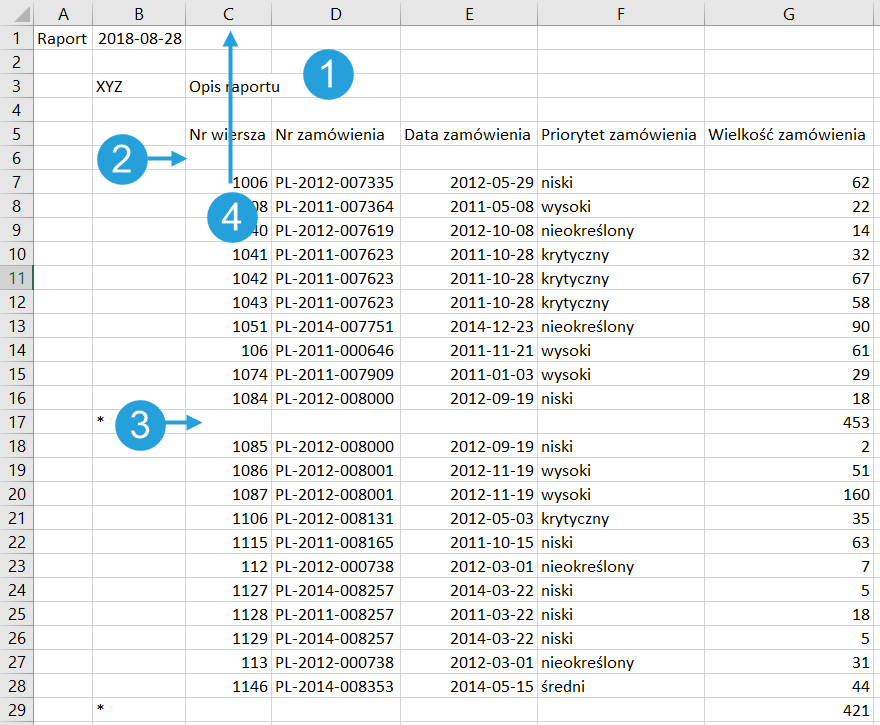Select row 17 header
This screenshot has height=725, width=880.
click(16, 423)
